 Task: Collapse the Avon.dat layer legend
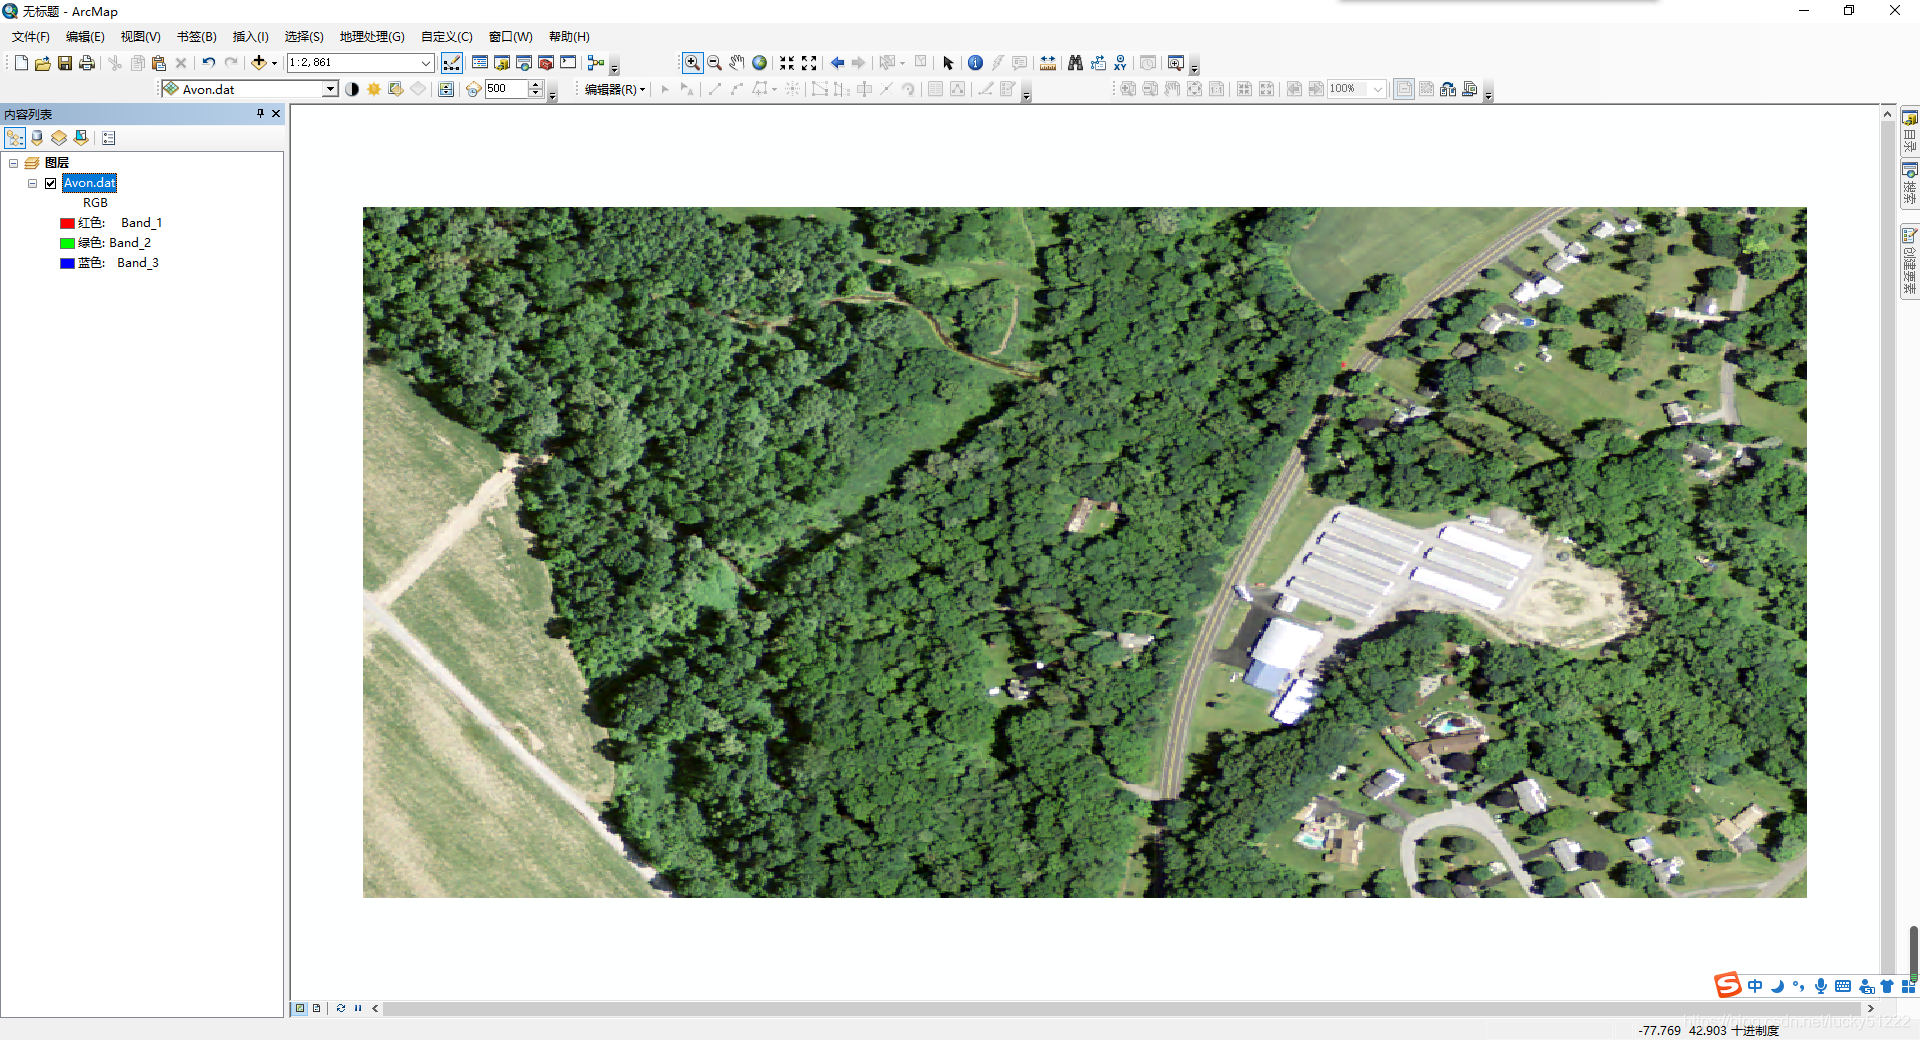coord(33,183)
